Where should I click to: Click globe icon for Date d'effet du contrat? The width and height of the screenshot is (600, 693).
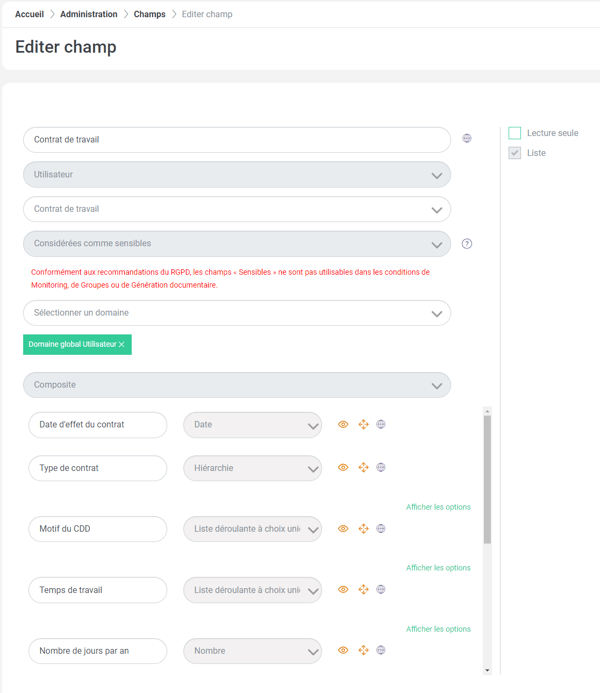380,424
